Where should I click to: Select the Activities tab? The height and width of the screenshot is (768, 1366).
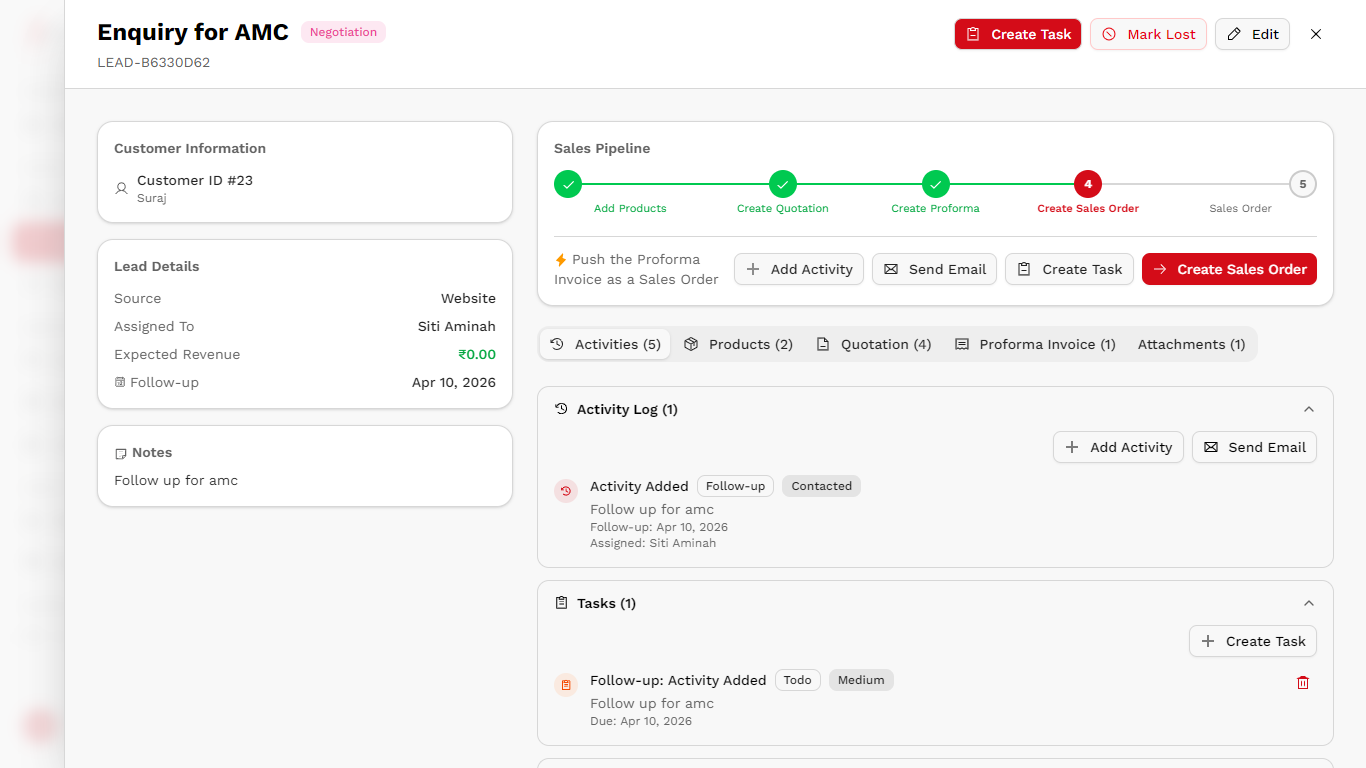point(605,343)
